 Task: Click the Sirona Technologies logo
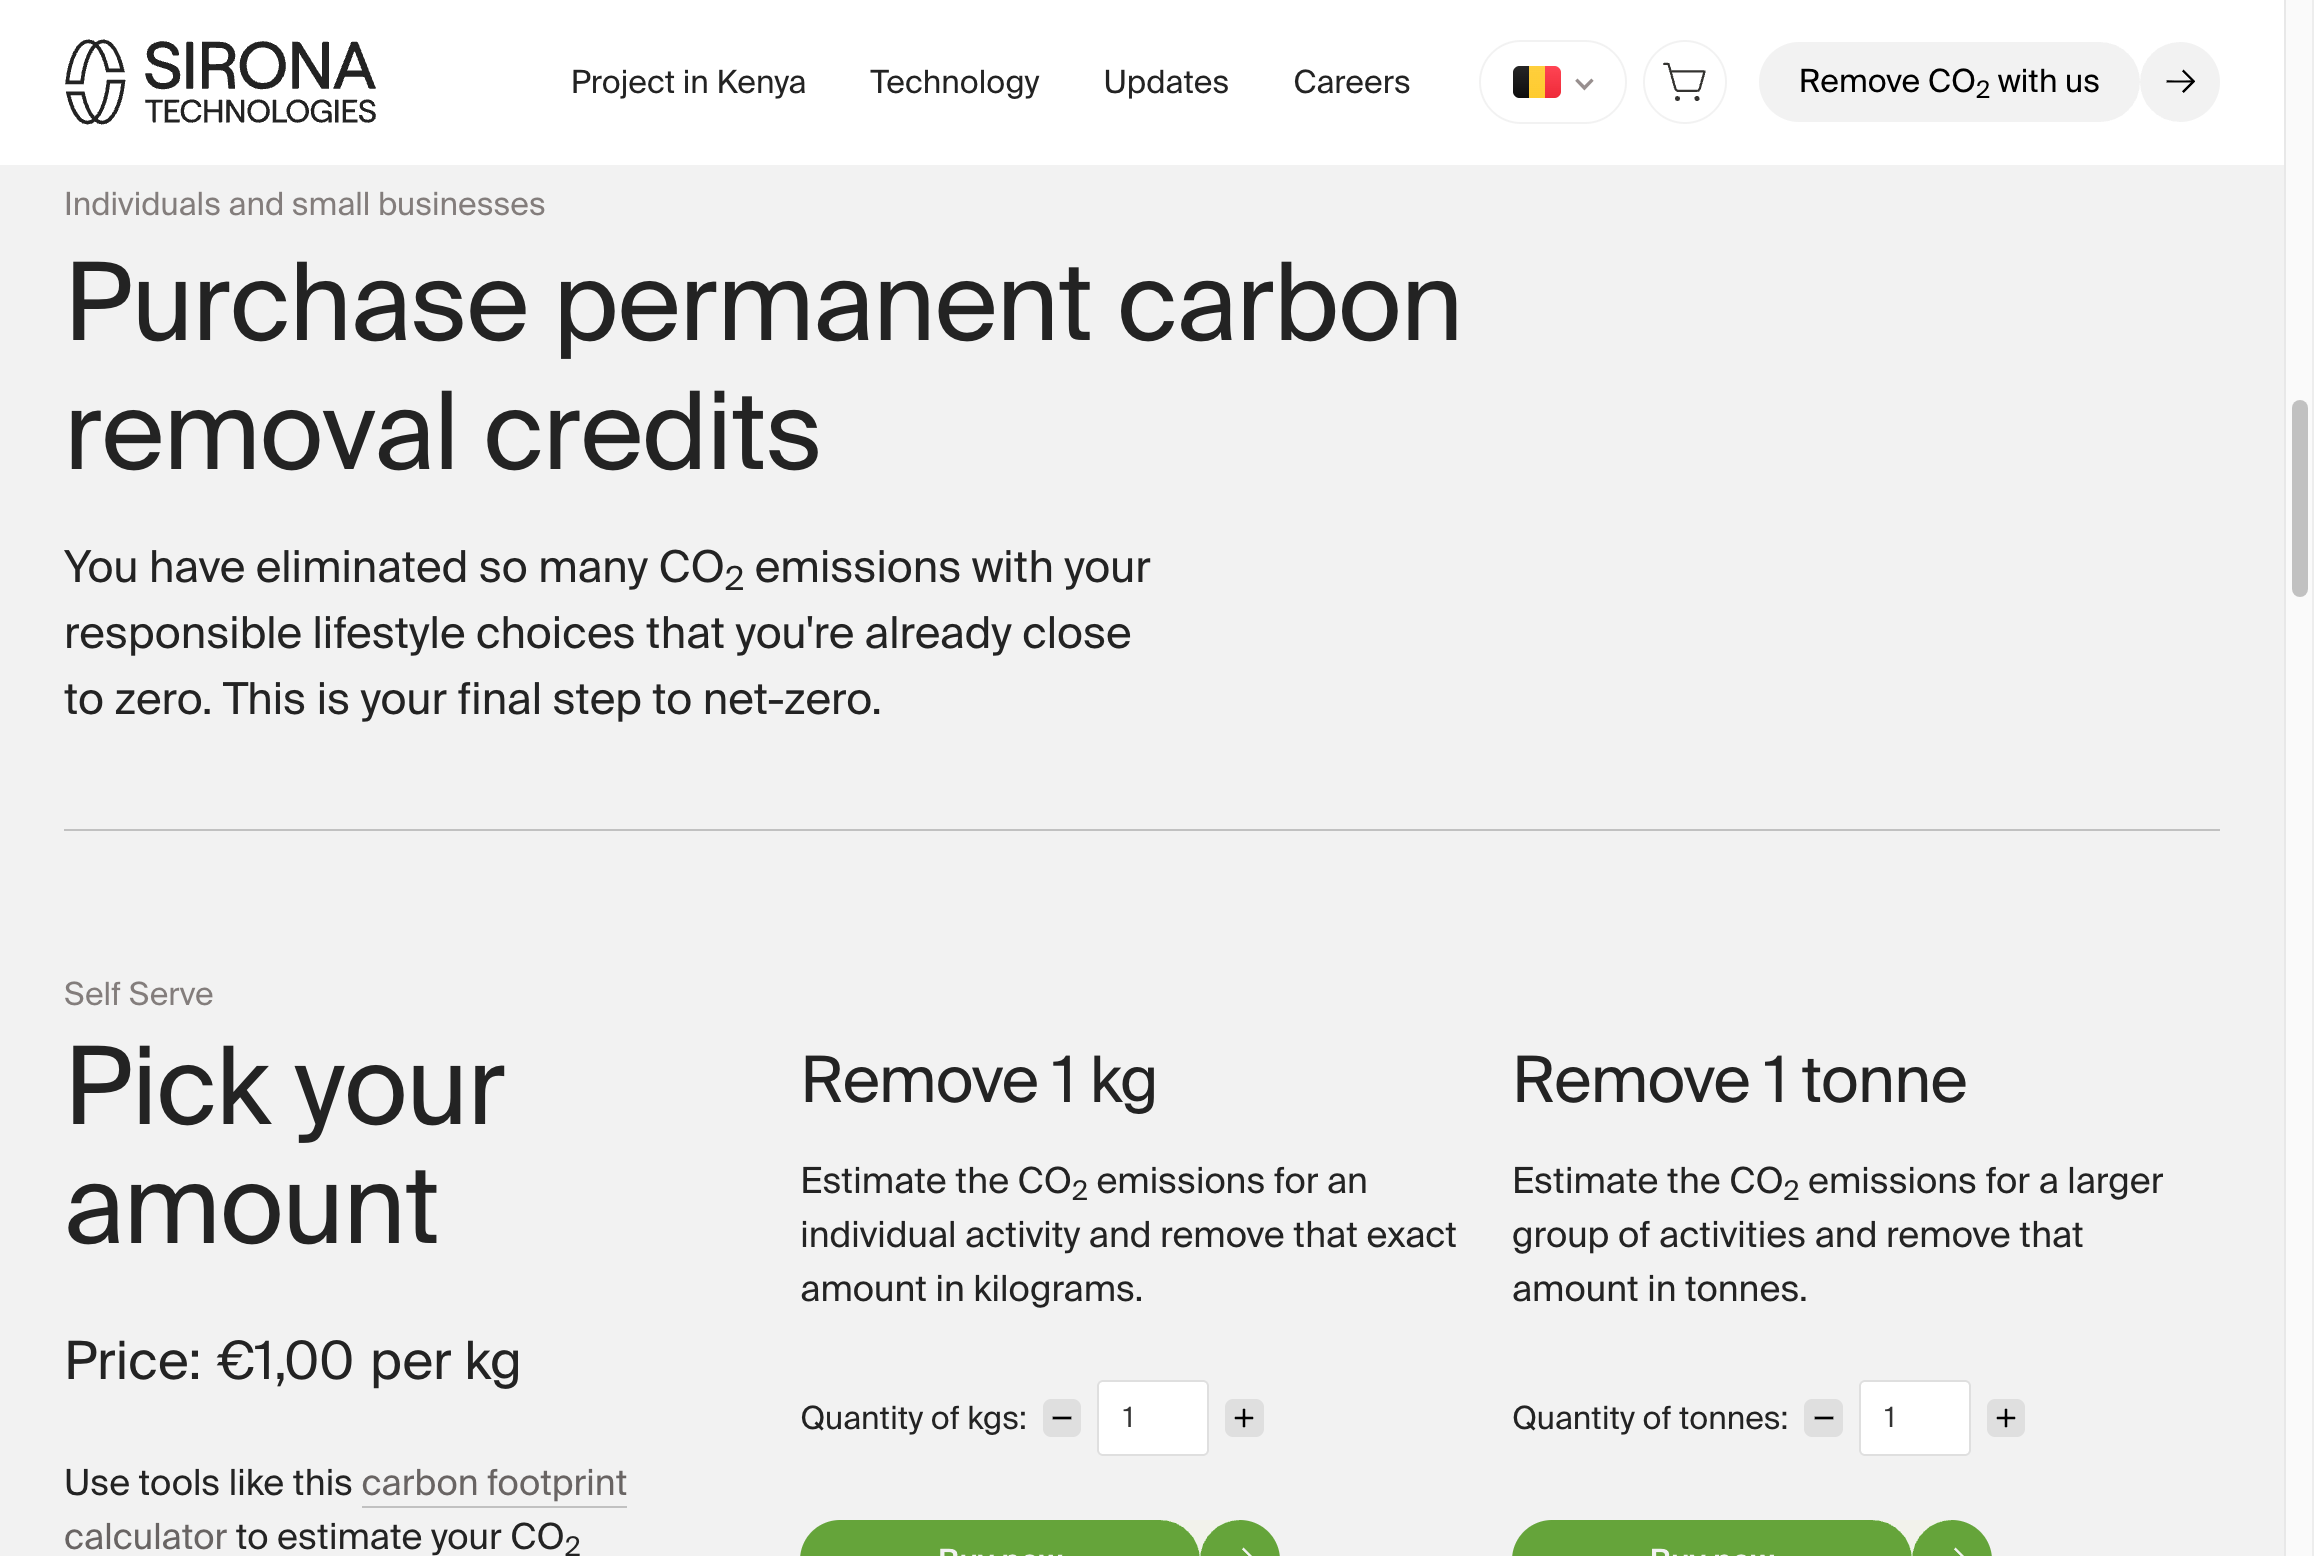(220, 82)
